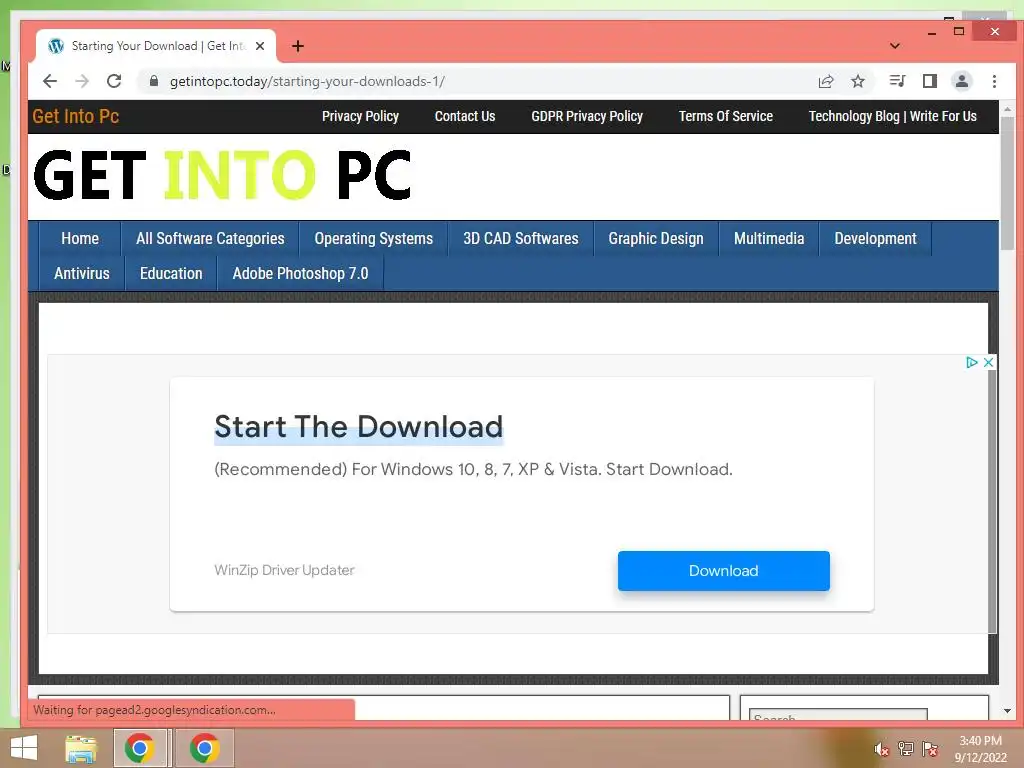Open Education category
Viewport: 1024px width, 768px height.
pos(171,273)
